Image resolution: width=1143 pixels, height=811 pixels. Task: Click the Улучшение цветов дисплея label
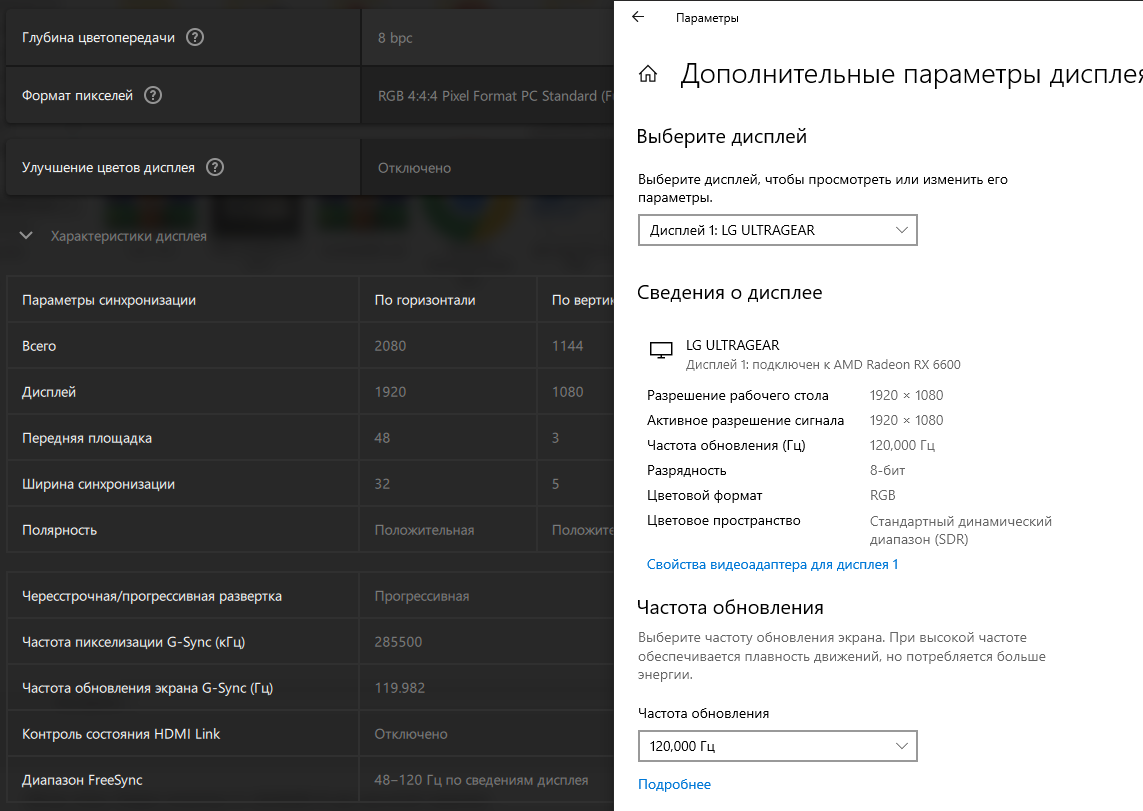point(108,168)
